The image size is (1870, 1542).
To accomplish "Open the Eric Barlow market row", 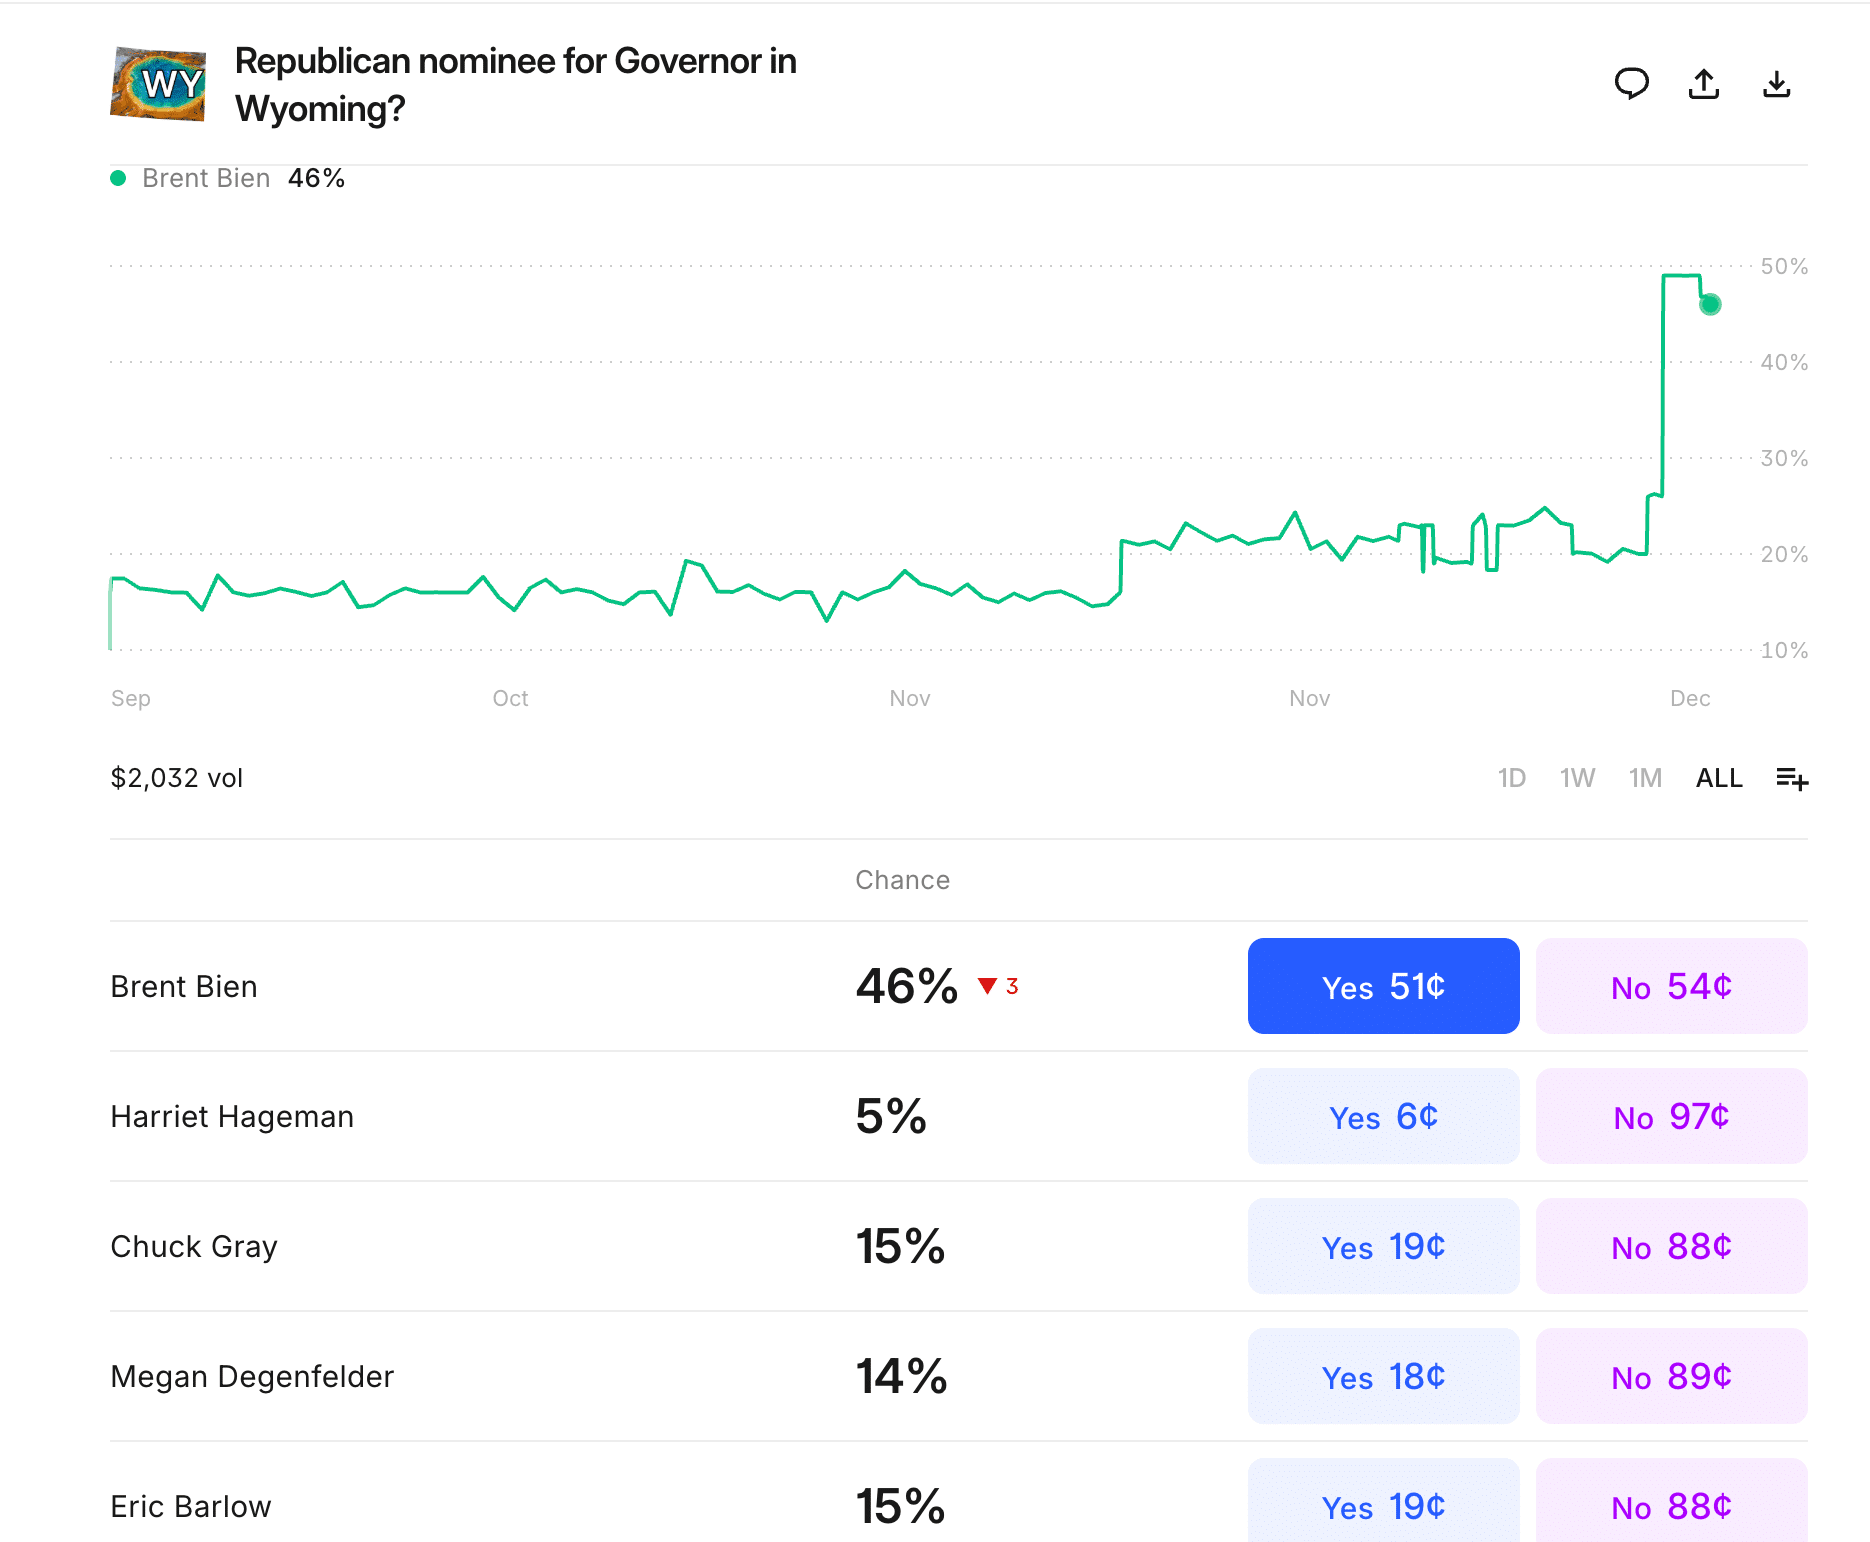I will point(191,1506).
